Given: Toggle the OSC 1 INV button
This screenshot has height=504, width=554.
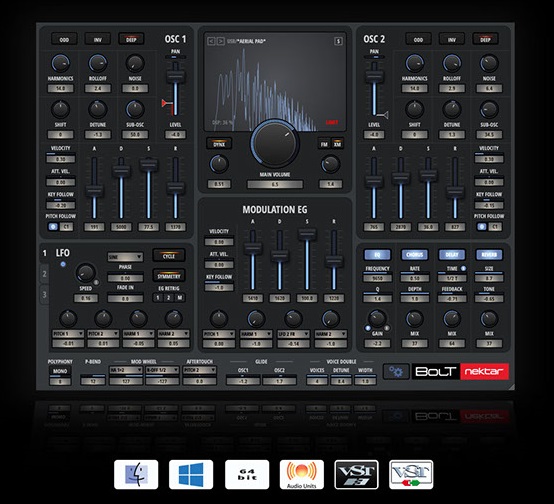Looking at the screenshot, I should coord(98,40).
